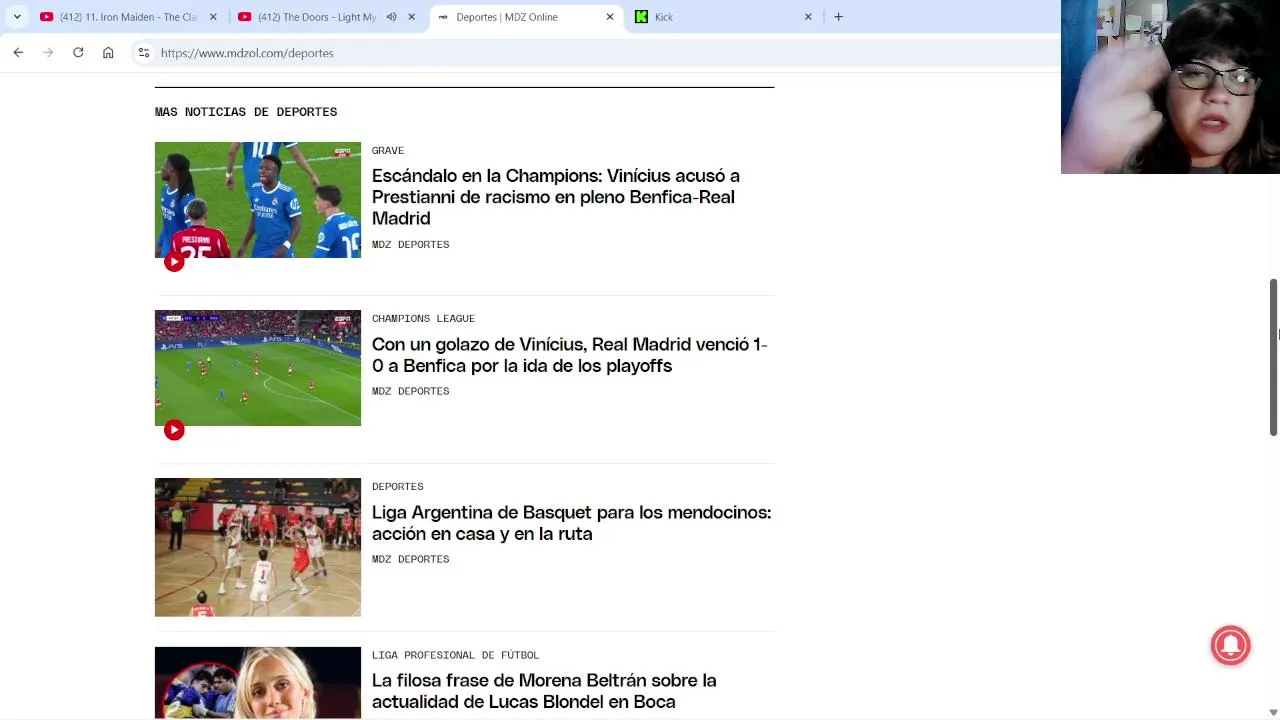
Task: Go back to previous page
Action: (x=18, y=53)
